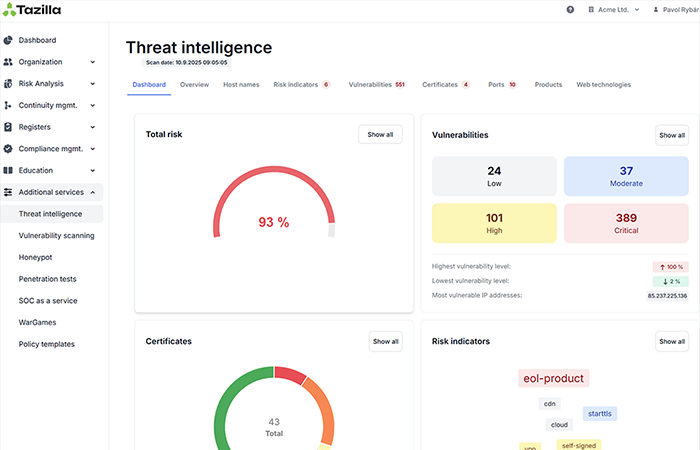Collapse the Additional services chevron
Viewport: 700px width, 450px height.
pos(93,192)
